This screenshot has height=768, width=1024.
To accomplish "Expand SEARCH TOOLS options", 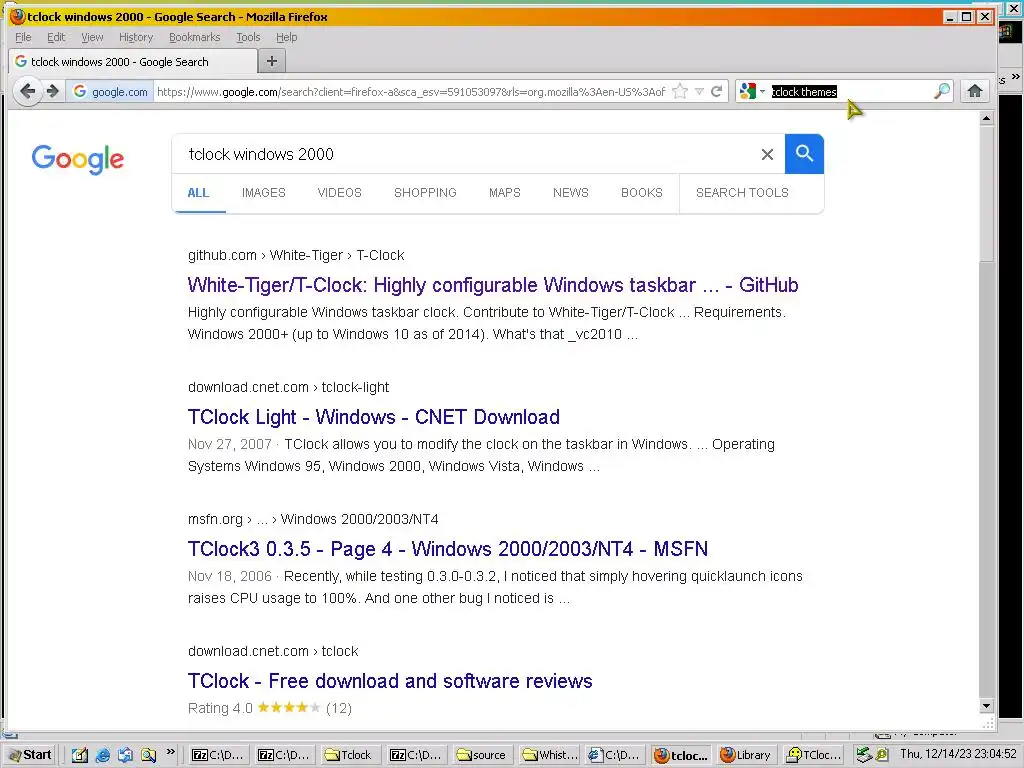I will coord(742,193).
